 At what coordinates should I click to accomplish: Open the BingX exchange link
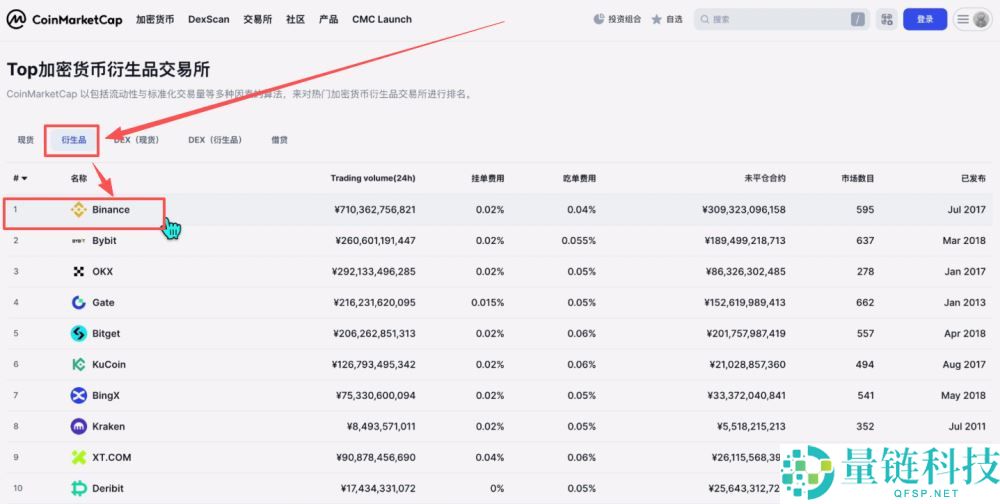click(x=105, y=396)
